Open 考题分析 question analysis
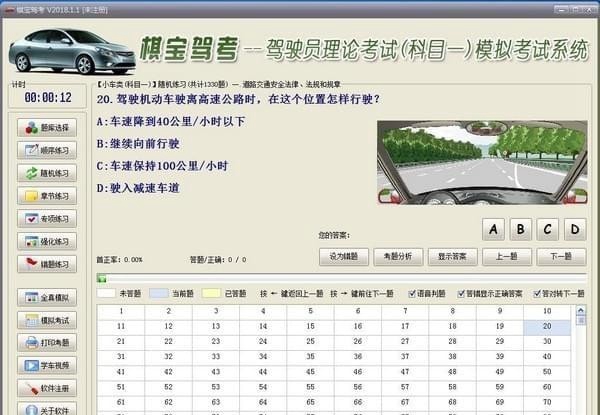Image resolution: width=600 pixels, height=415 pixels. pos(398,257)
